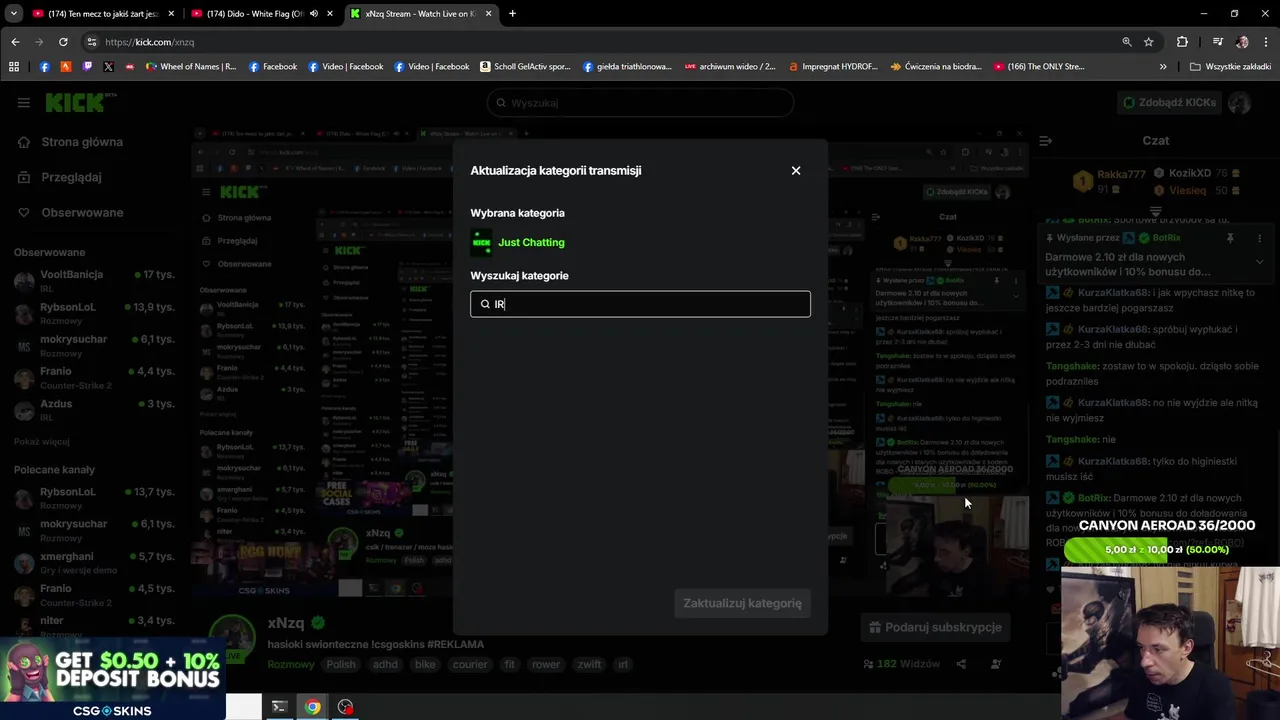The image size is (1280, 720).
Task: Switch to Dido - White Flag tab
Action: 262,14
